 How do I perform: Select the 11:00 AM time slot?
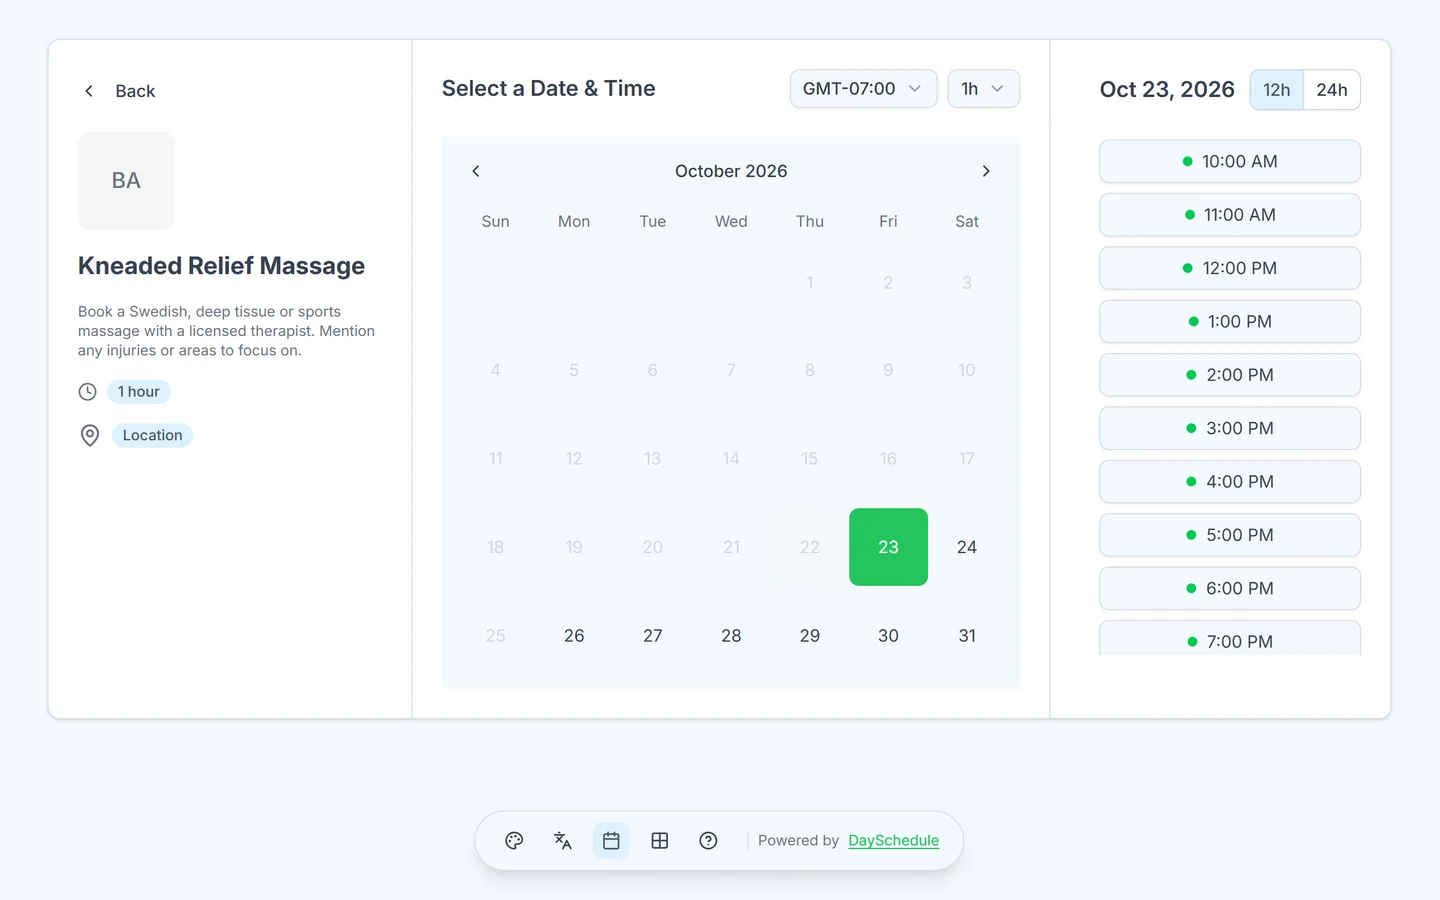[1230, 215]
